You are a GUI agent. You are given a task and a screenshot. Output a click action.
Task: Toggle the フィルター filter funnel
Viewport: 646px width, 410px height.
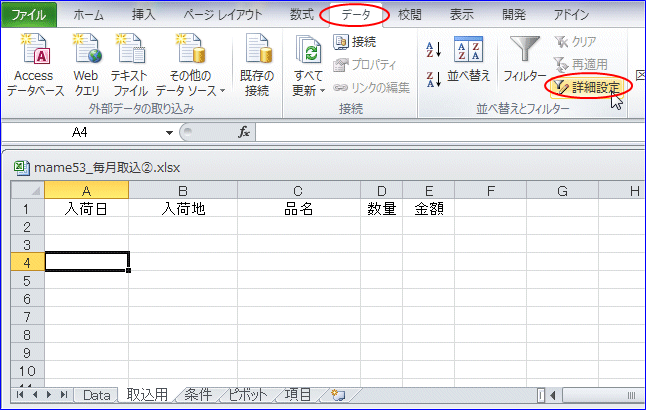coord(524,59)
